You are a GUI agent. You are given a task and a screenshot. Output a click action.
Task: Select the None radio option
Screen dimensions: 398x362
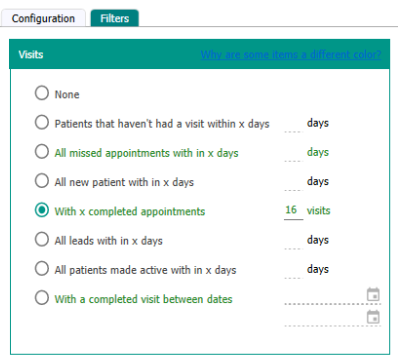[42, 93]
